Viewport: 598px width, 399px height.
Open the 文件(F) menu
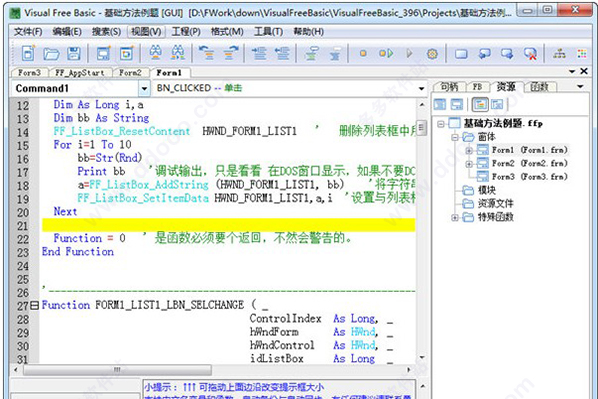[28, 32]
